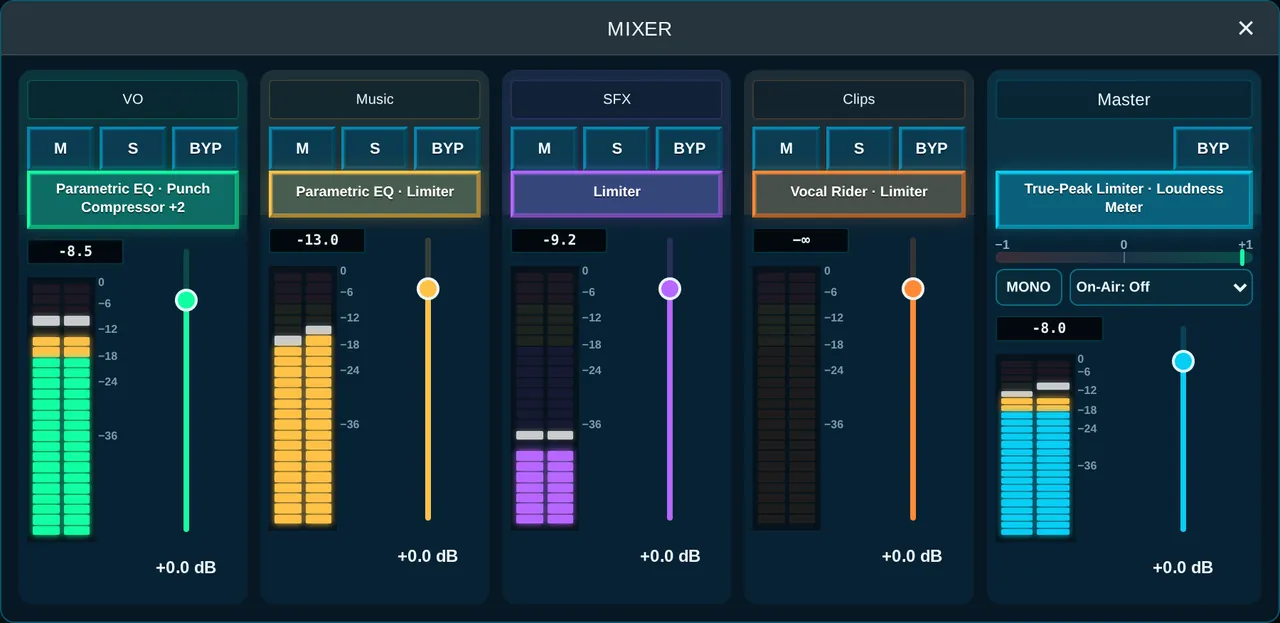Click the Clips level meter
The height and width of the screenshot is (623, 1280).
pos(787,397)
